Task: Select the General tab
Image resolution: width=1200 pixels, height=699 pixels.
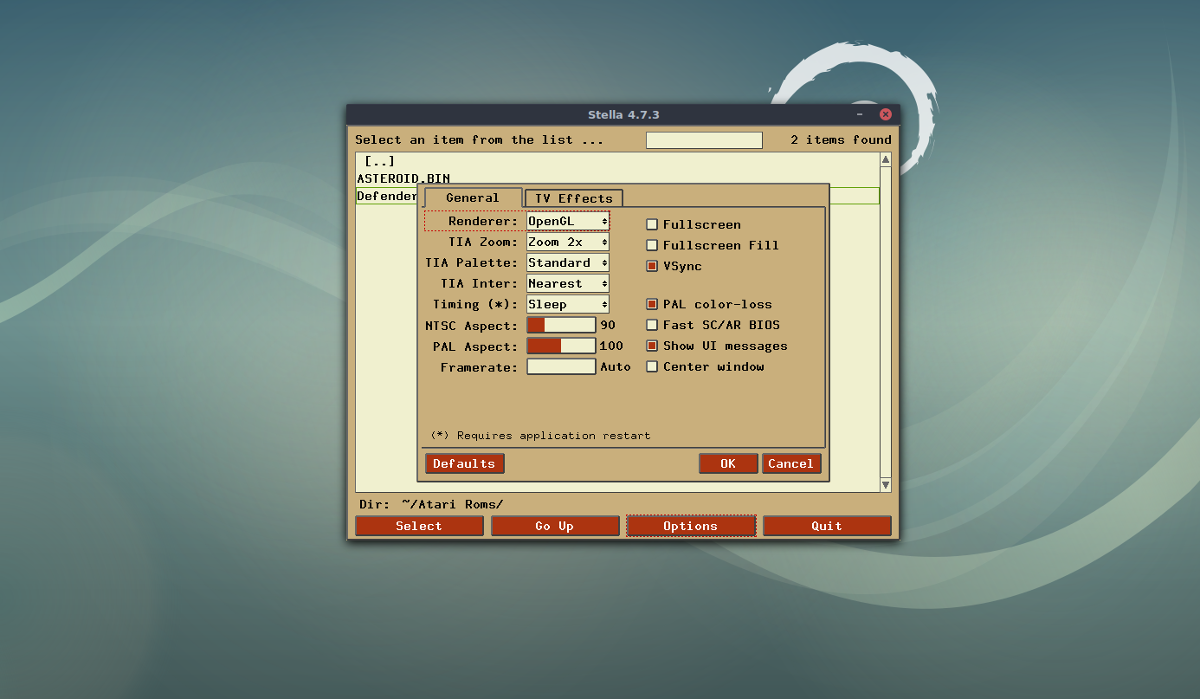Action: point(473,198)
